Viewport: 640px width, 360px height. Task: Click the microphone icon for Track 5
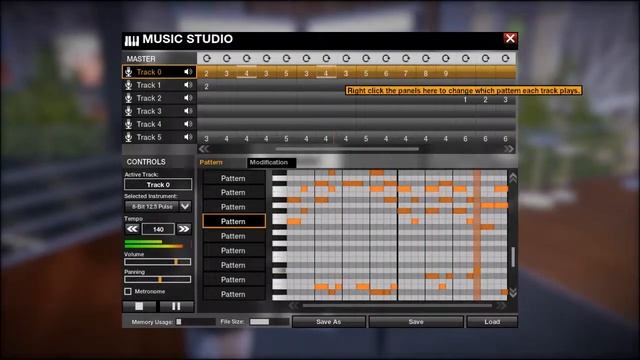[x=129, y=138]
